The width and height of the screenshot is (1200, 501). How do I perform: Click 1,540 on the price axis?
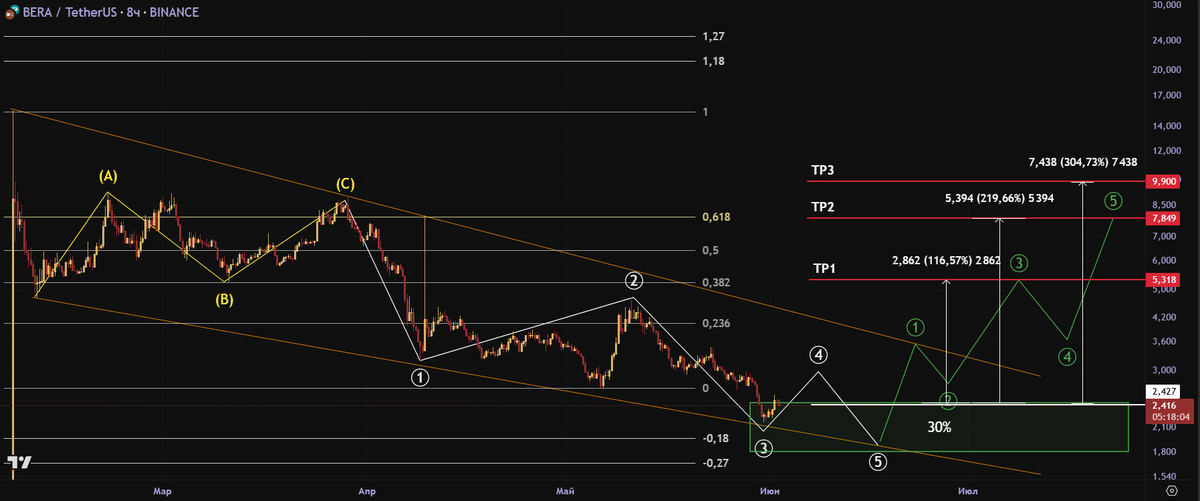point(1164,476)
